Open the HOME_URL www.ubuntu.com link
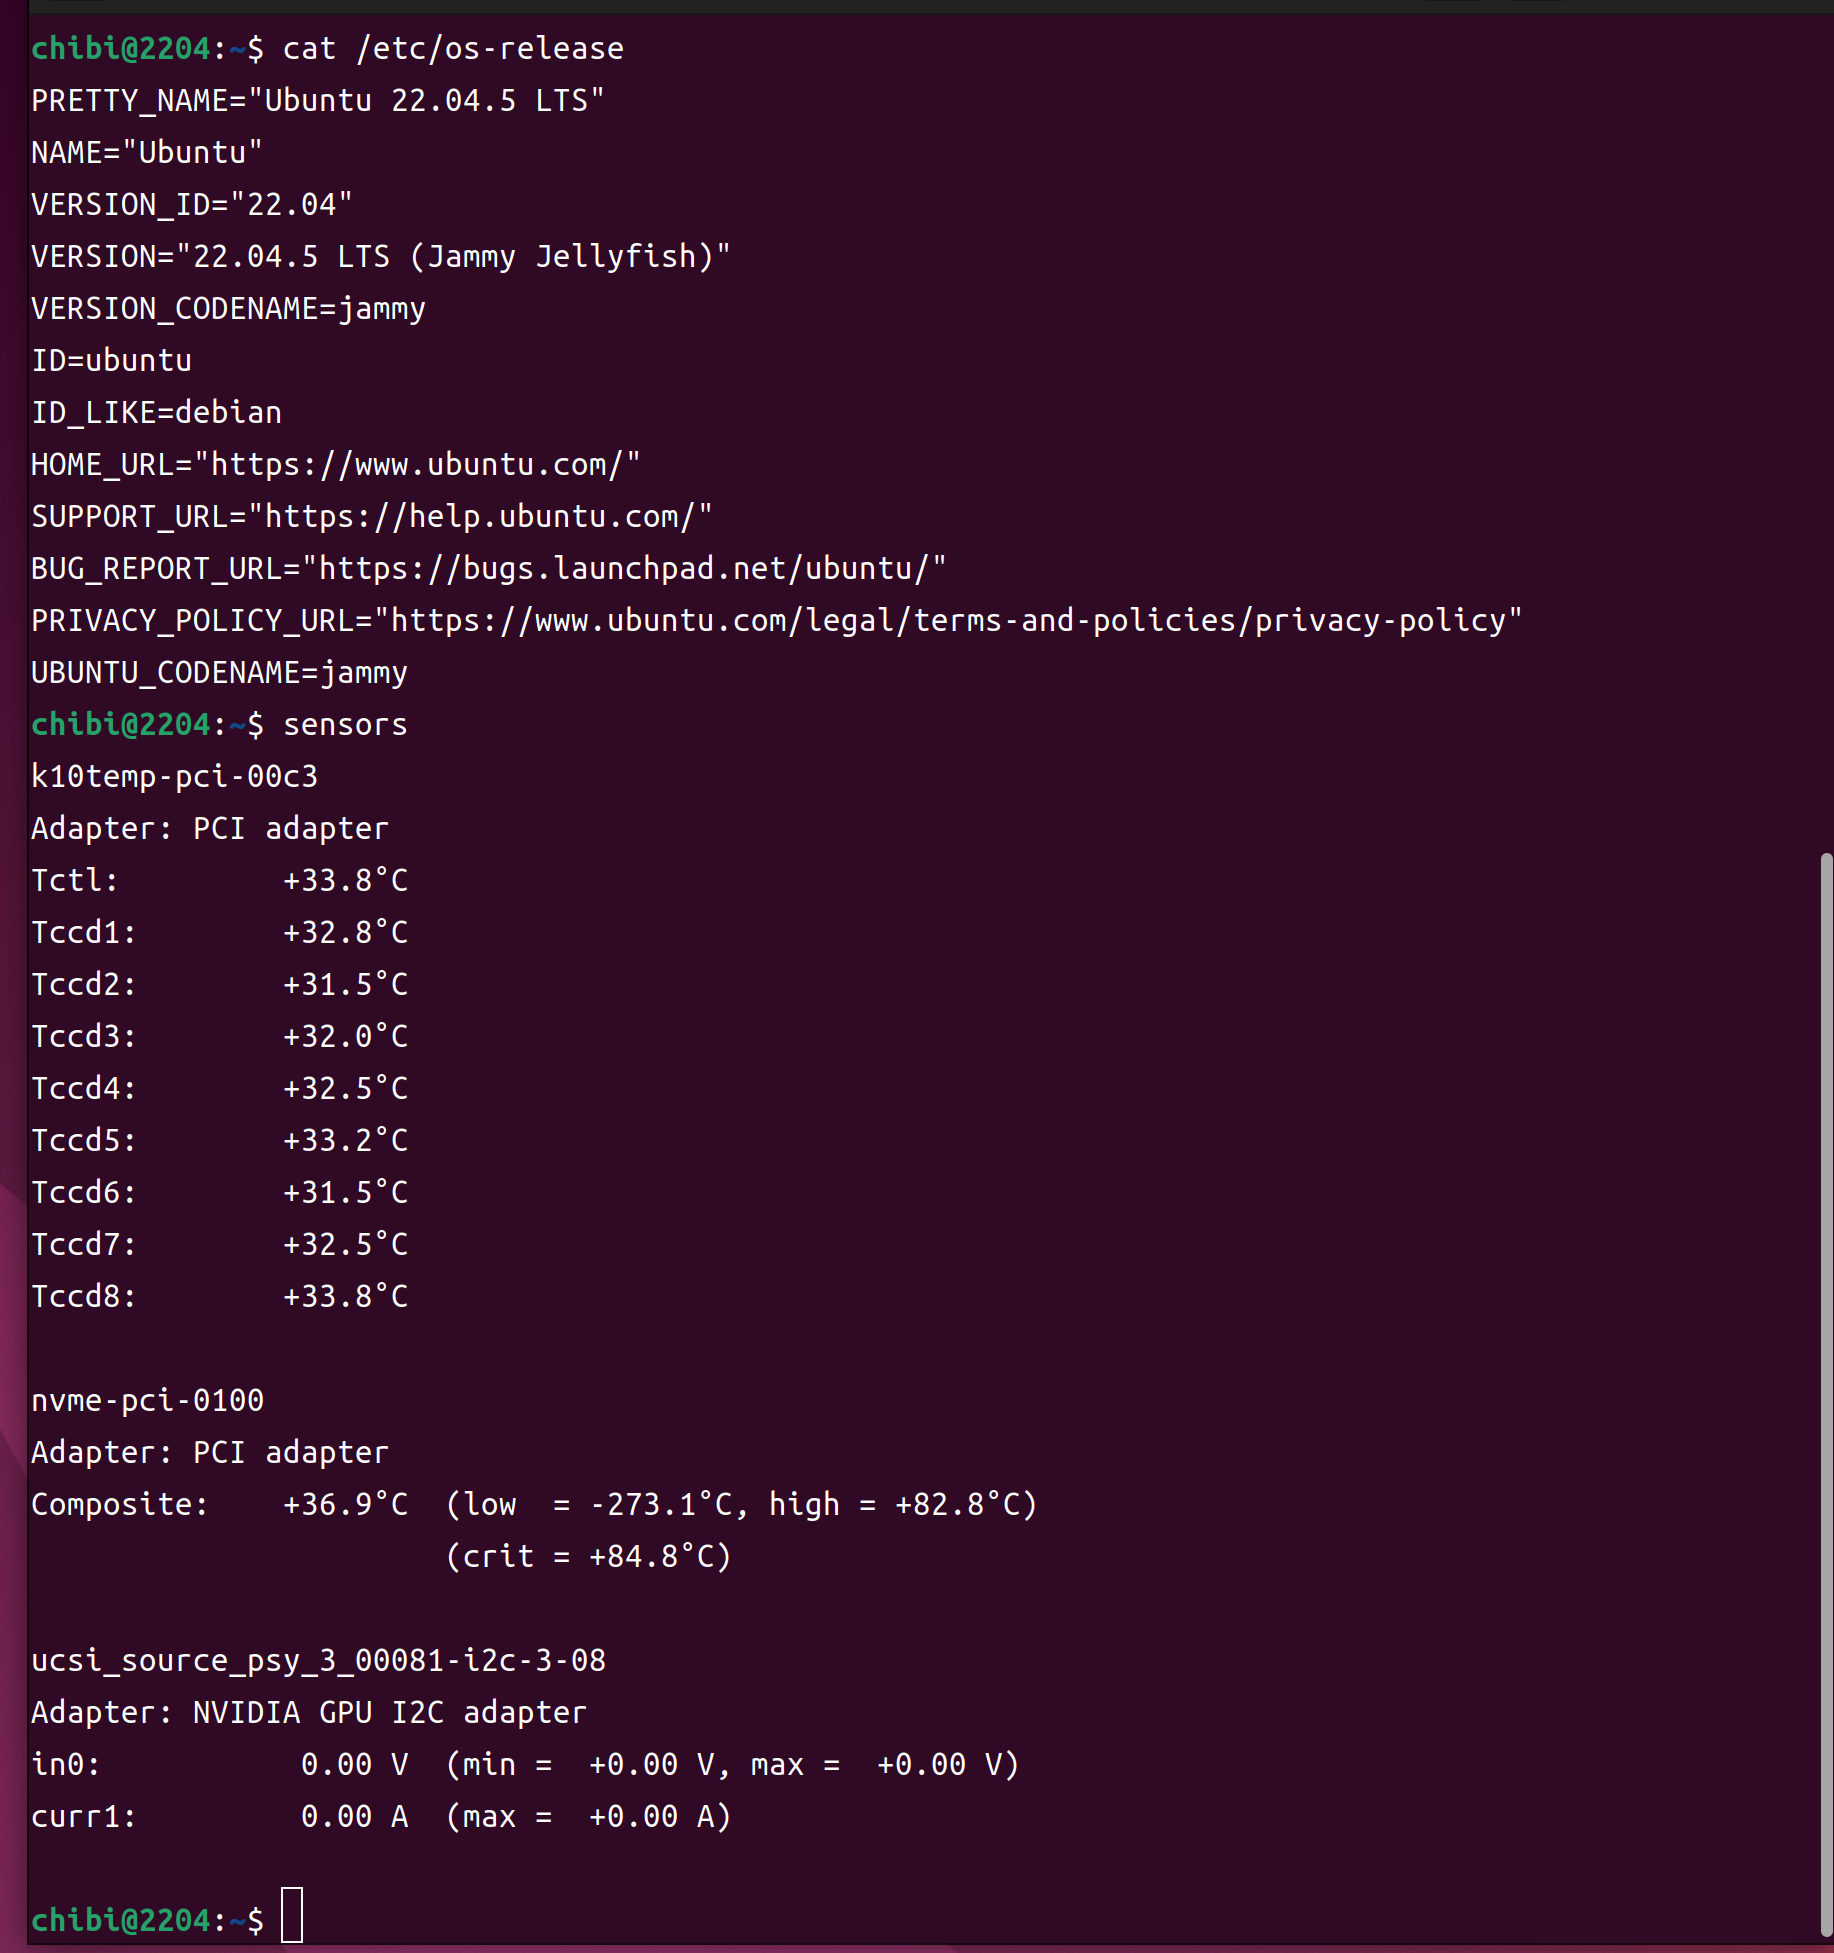Viewport: 1834px width, 1953px height. point(417,465)
